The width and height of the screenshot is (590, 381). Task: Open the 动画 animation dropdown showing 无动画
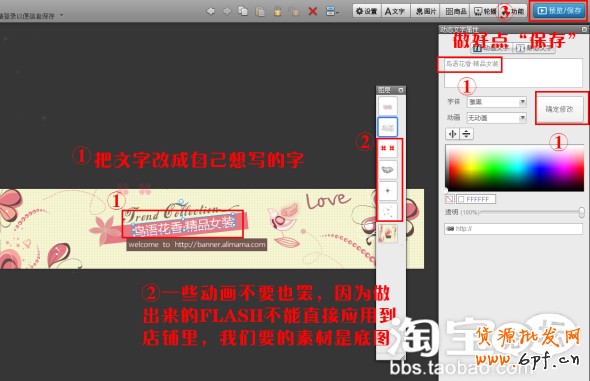[x=496, y=118]
